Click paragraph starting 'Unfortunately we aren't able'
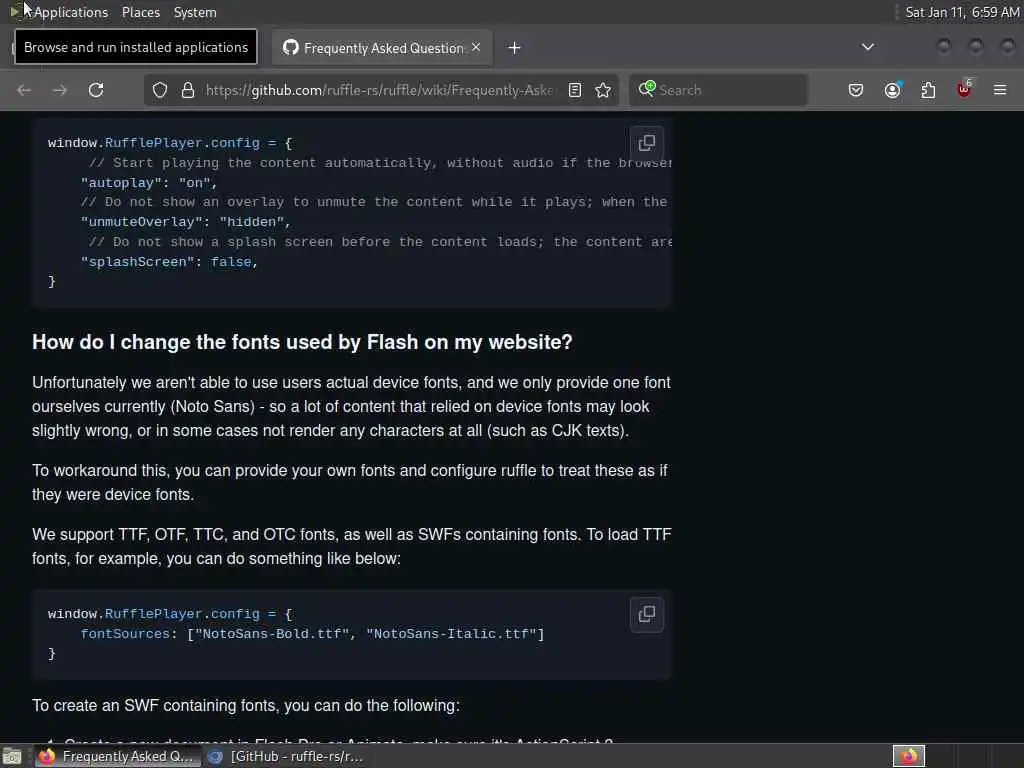Screen dimensions: 1024x768 351,406
